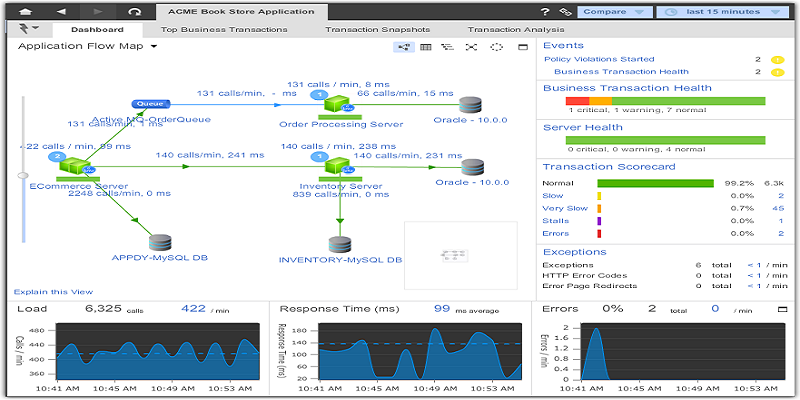The image size is (800, 400).
Task: Click the ECommerce Server tier count badge
Action: pyautogui.click(x=57, y=157)
